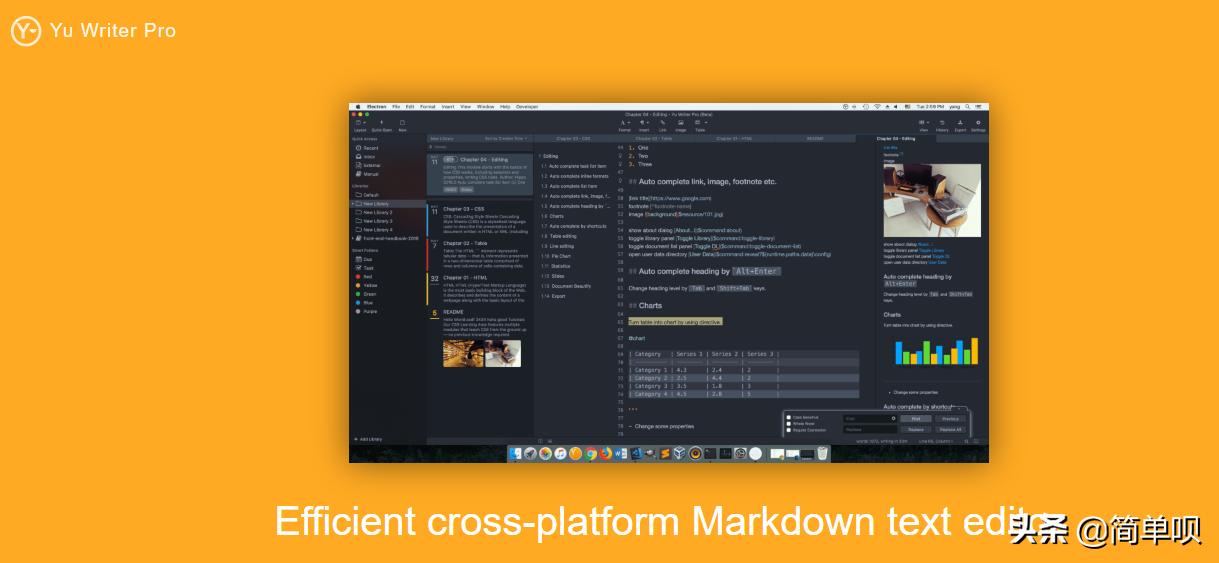Viewport: 1219px width, 563px height.
Task: Jump to outline item Export
Action: point(554,296)
